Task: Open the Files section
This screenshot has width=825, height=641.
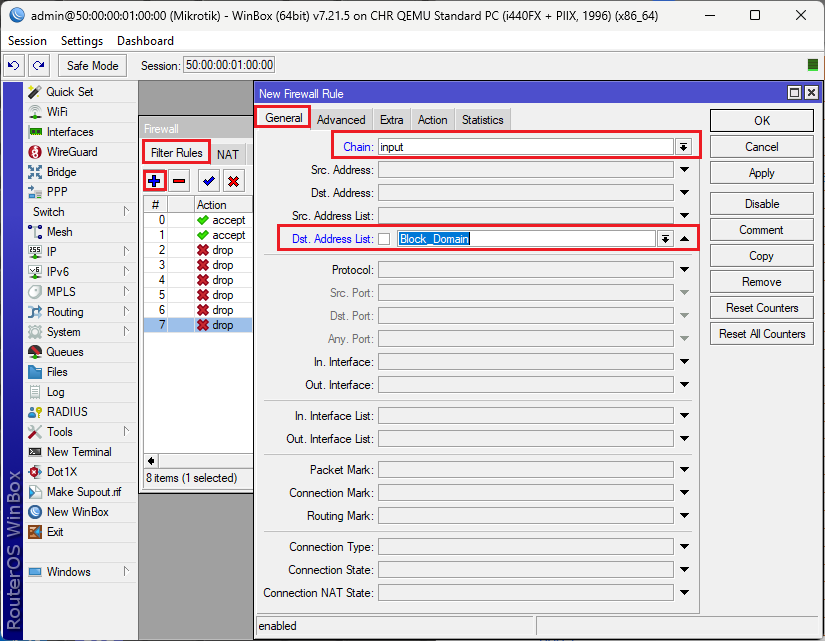Action: click(x=57, y=372)
